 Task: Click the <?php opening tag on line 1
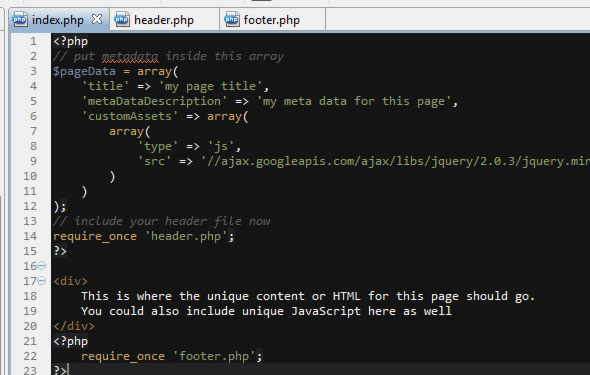tap(70, 41)
